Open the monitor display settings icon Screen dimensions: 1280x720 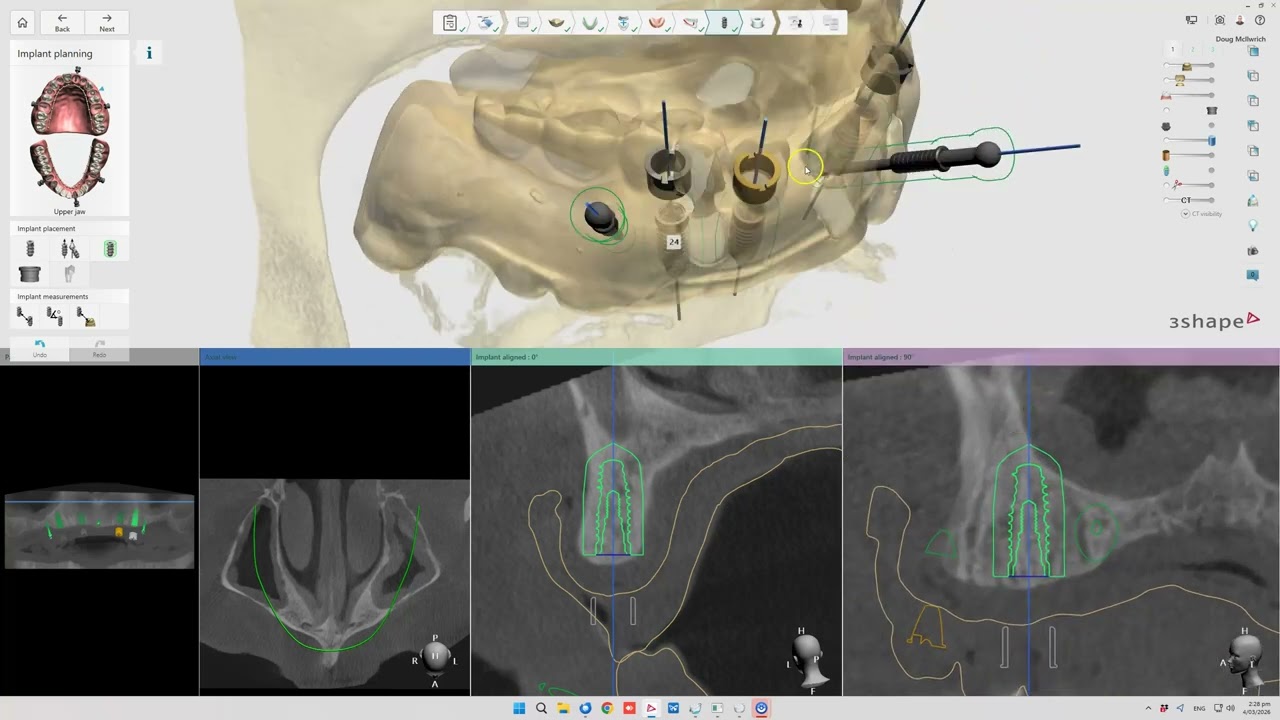pos(1192,20)
